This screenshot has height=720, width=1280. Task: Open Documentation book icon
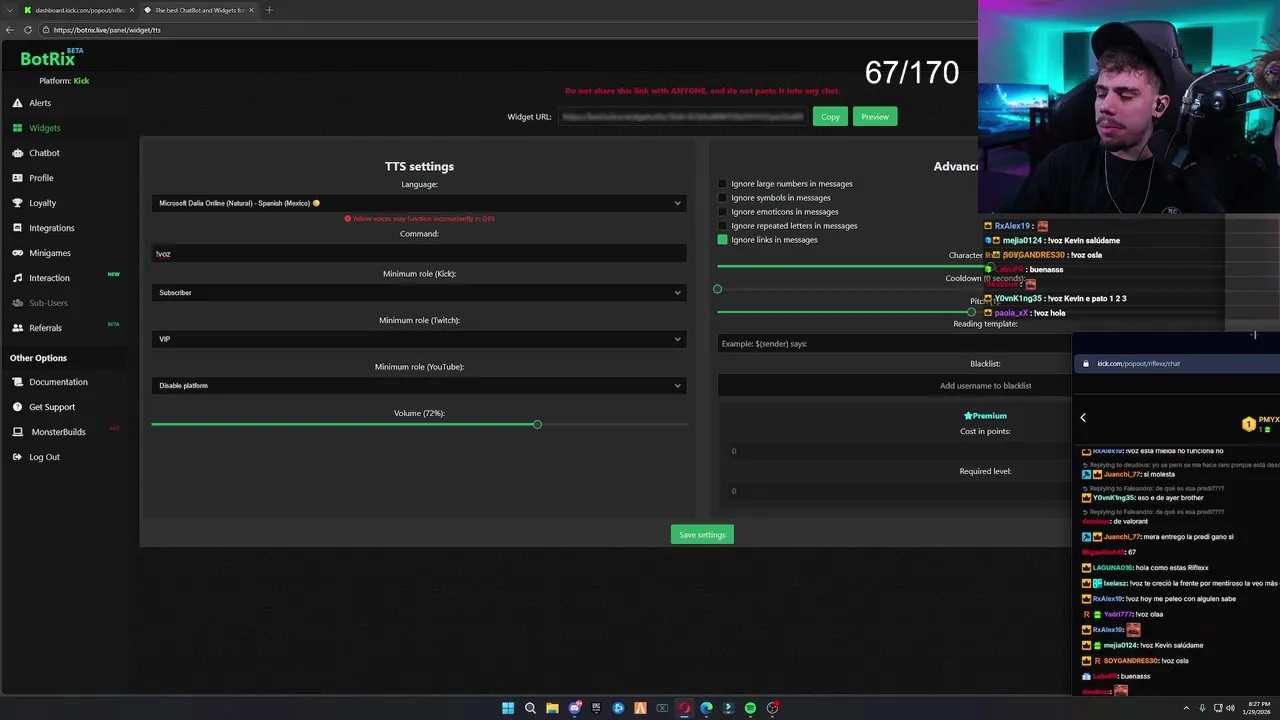point(18,382)
